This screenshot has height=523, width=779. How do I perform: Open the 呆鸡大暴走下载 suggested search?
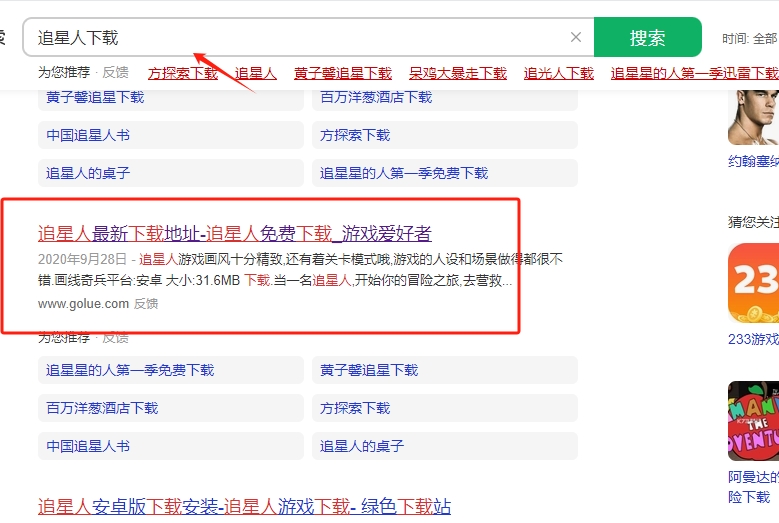(458, 73)
